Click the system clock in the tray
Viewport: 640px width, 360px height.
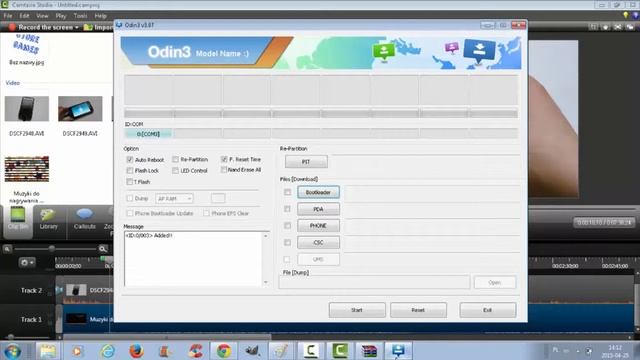click(615, 351)
